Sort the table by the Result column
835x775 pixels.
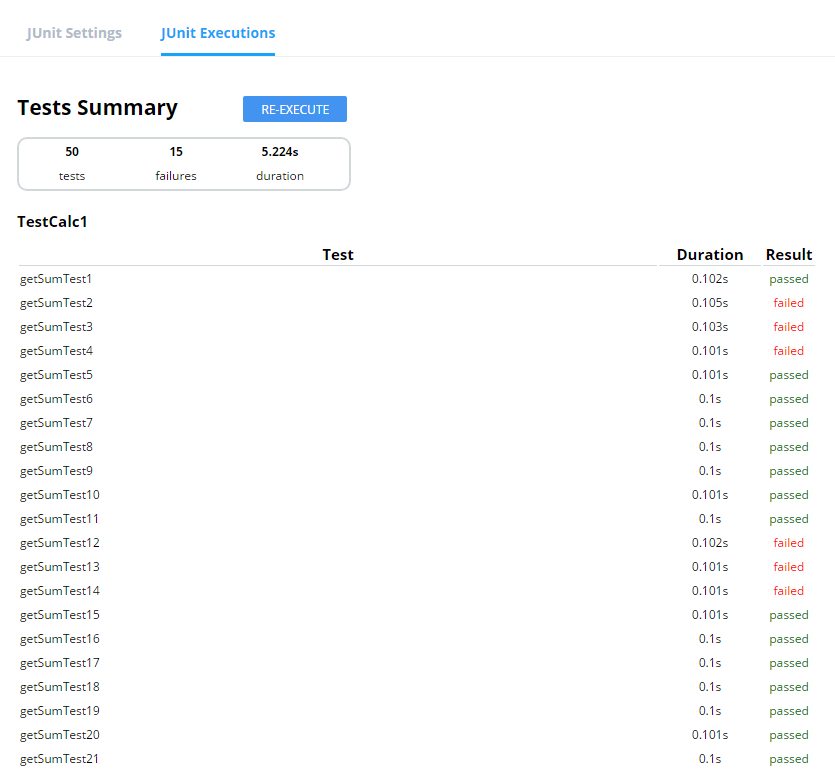pos(789,255)
